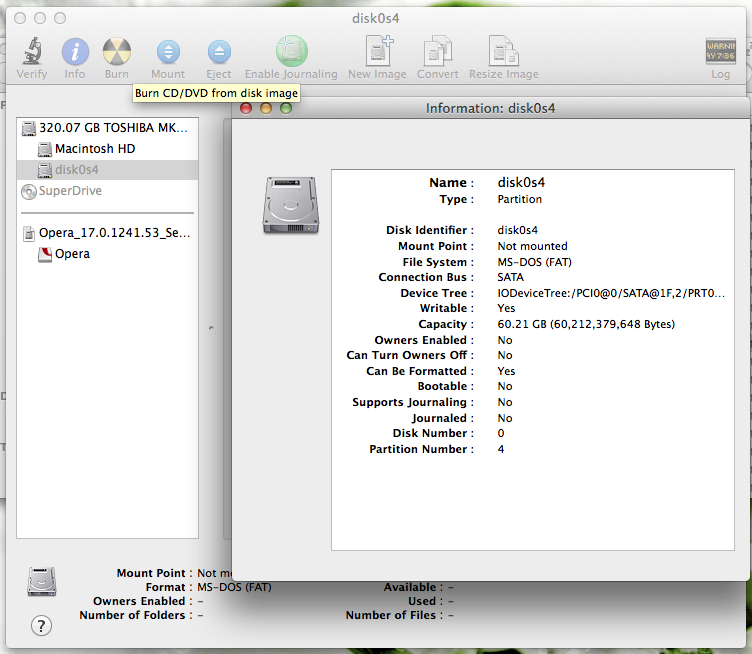This screenshot has width=752, height=654.
Task: Select the Opera_17.0.1241.53 disk image
Action: coord(107,233)
